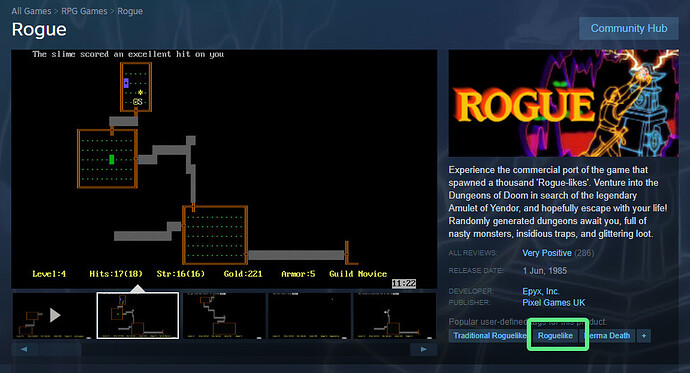Open the Community Hub button
The width and height of the screenshot is (690, 373).
[x=628, y=29]
